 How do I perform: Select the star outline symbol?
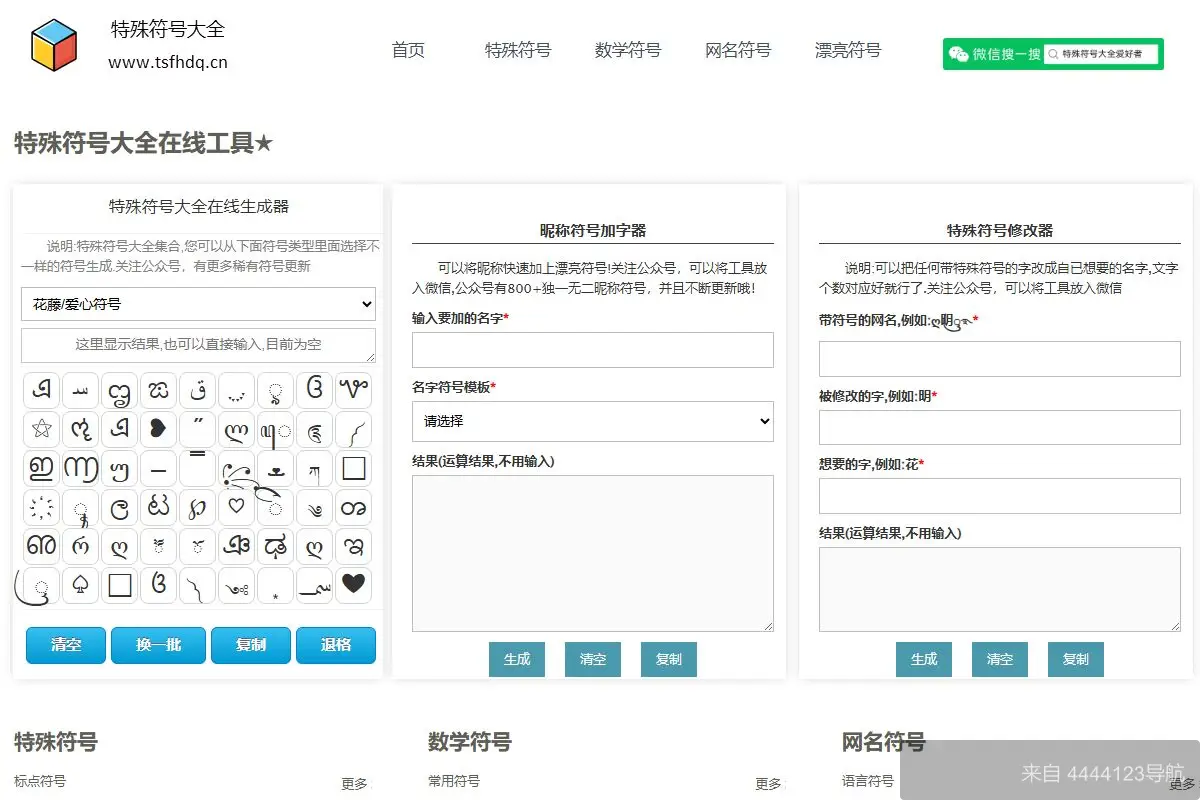pyautogui.click(x=39, y=427)
